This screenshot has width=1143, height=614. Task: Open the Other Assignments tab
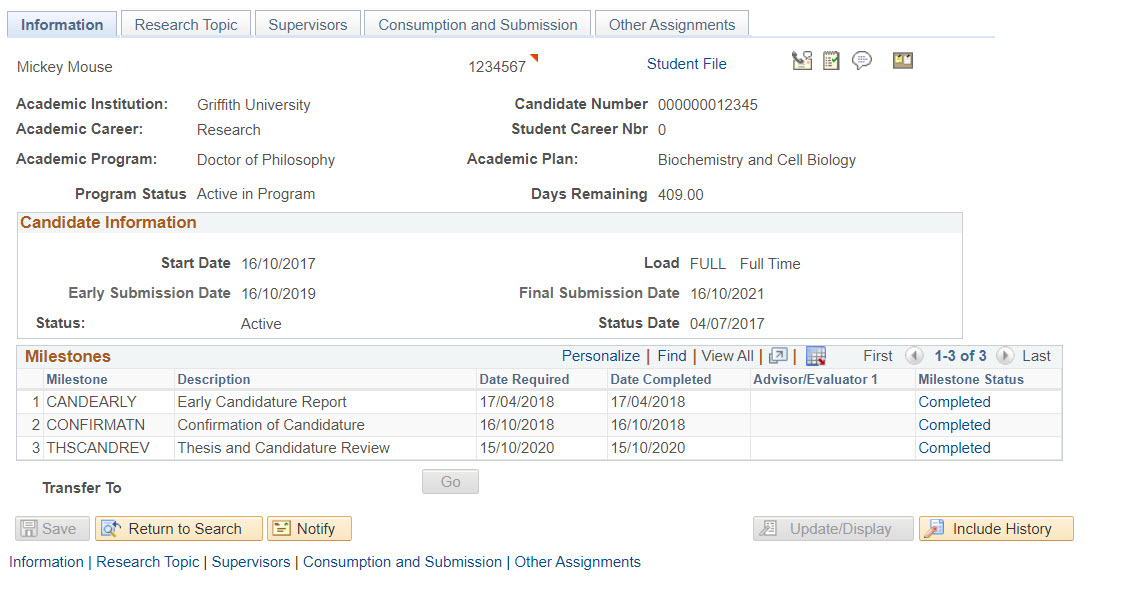(671, 25)
